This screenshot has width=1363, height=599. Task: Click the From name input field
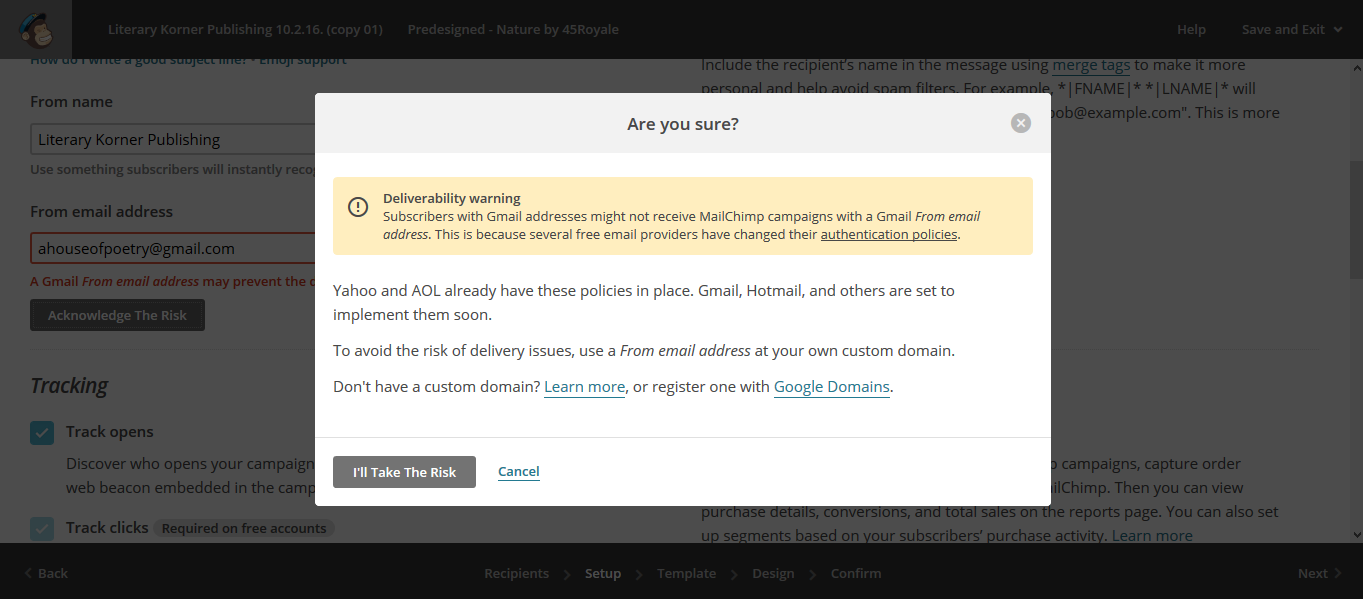[x=172, y=140]
